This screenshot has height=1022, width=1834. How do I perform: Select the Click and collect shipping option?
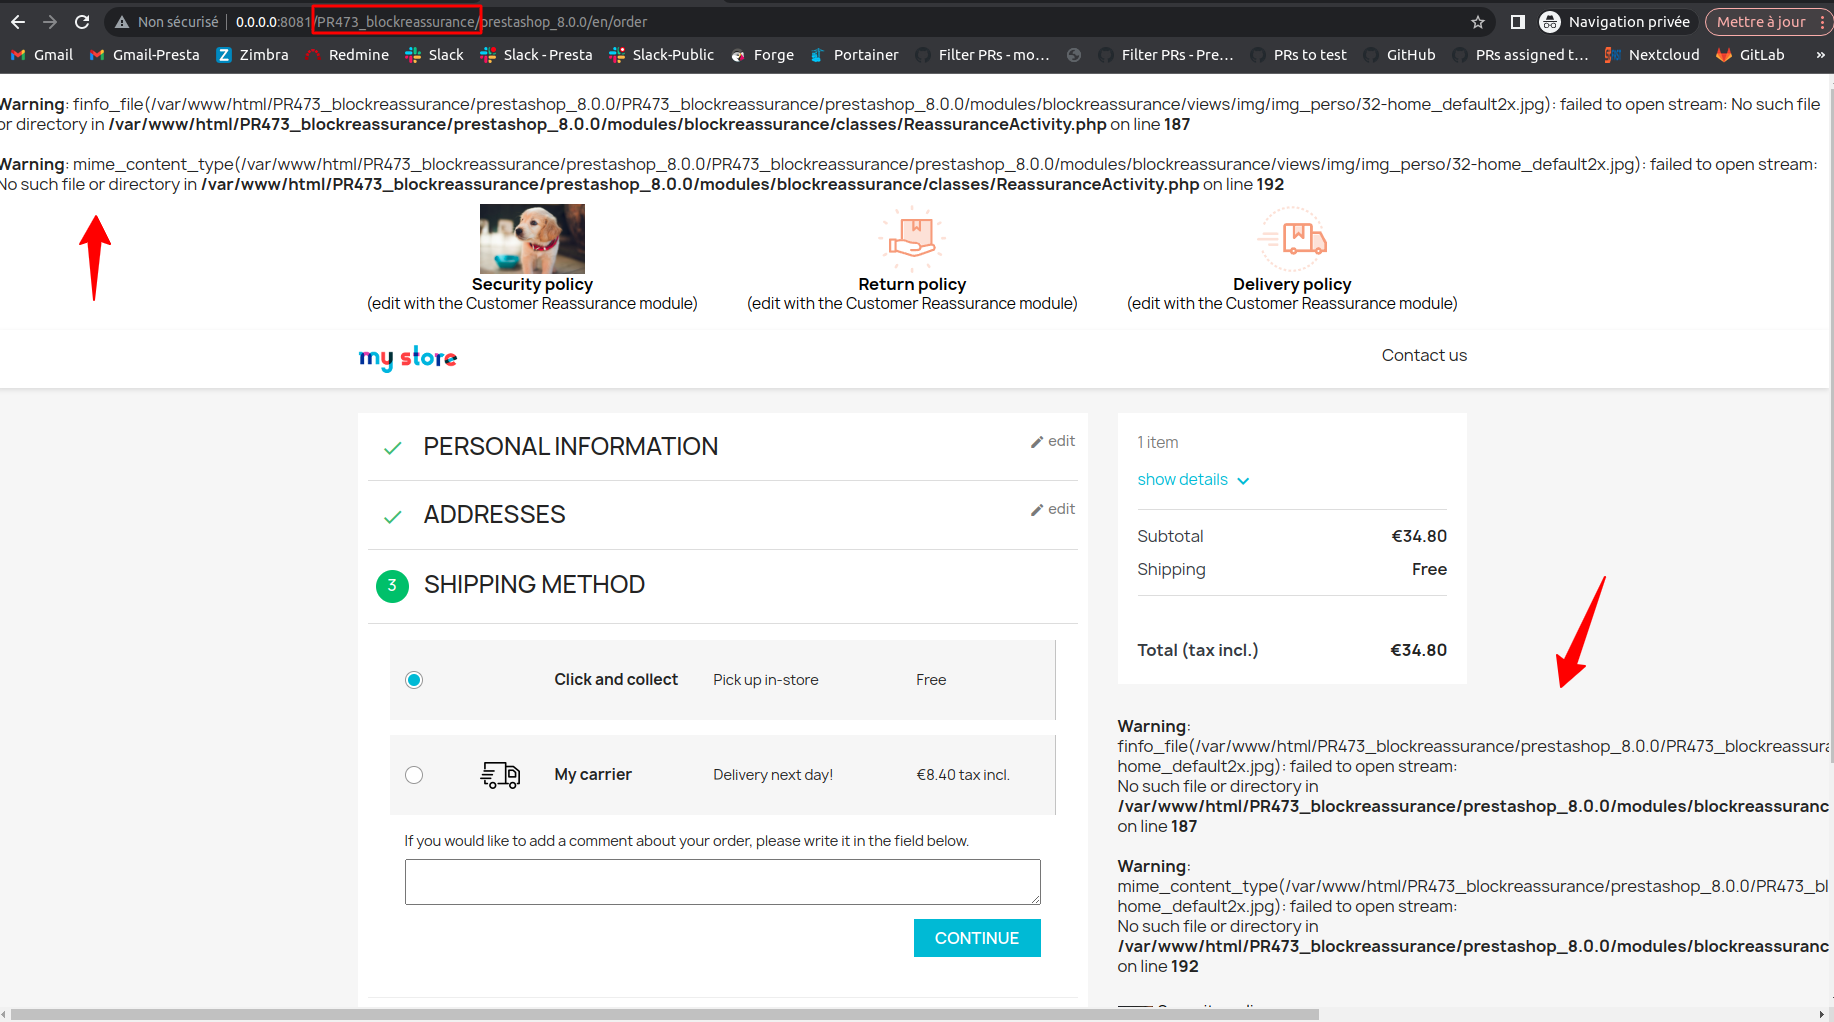tap(414, 679)
